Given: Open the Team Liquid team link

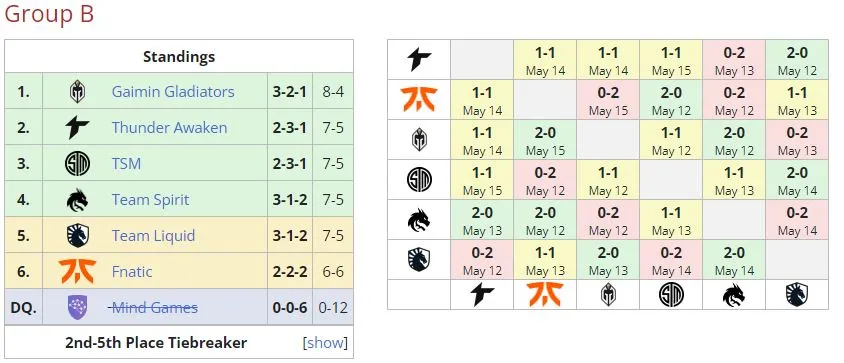Looking at the screenshot, I should click(x=153, y=236).
